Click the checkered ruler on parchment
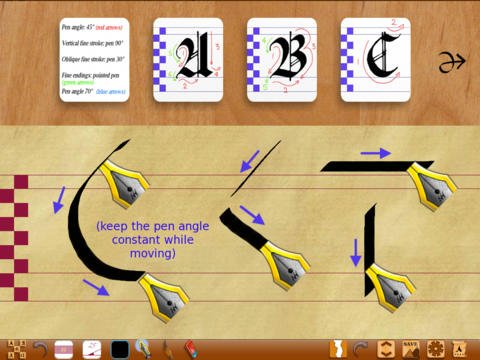This screenshot has height=360, width=480. 14,238
